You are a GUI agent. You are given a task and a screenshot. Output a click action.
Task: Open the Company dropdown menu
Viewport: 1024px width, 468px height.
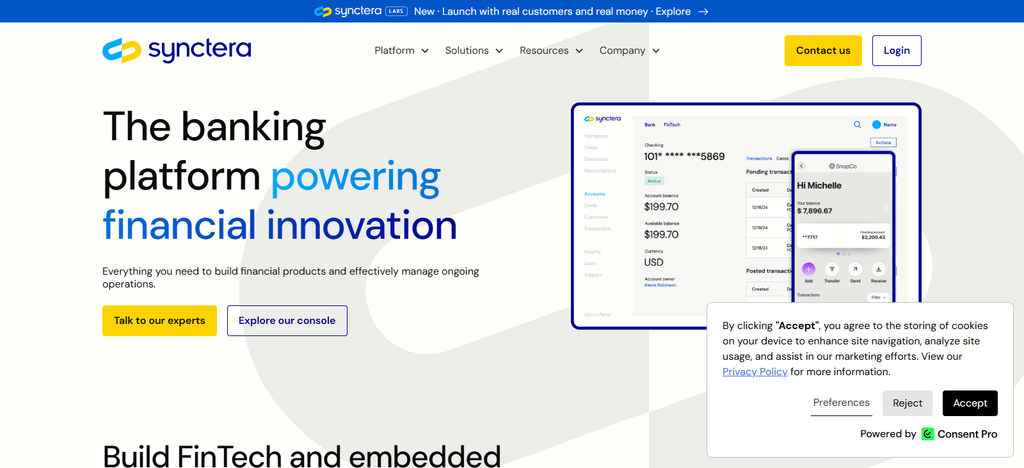click(x=630, y=50)
